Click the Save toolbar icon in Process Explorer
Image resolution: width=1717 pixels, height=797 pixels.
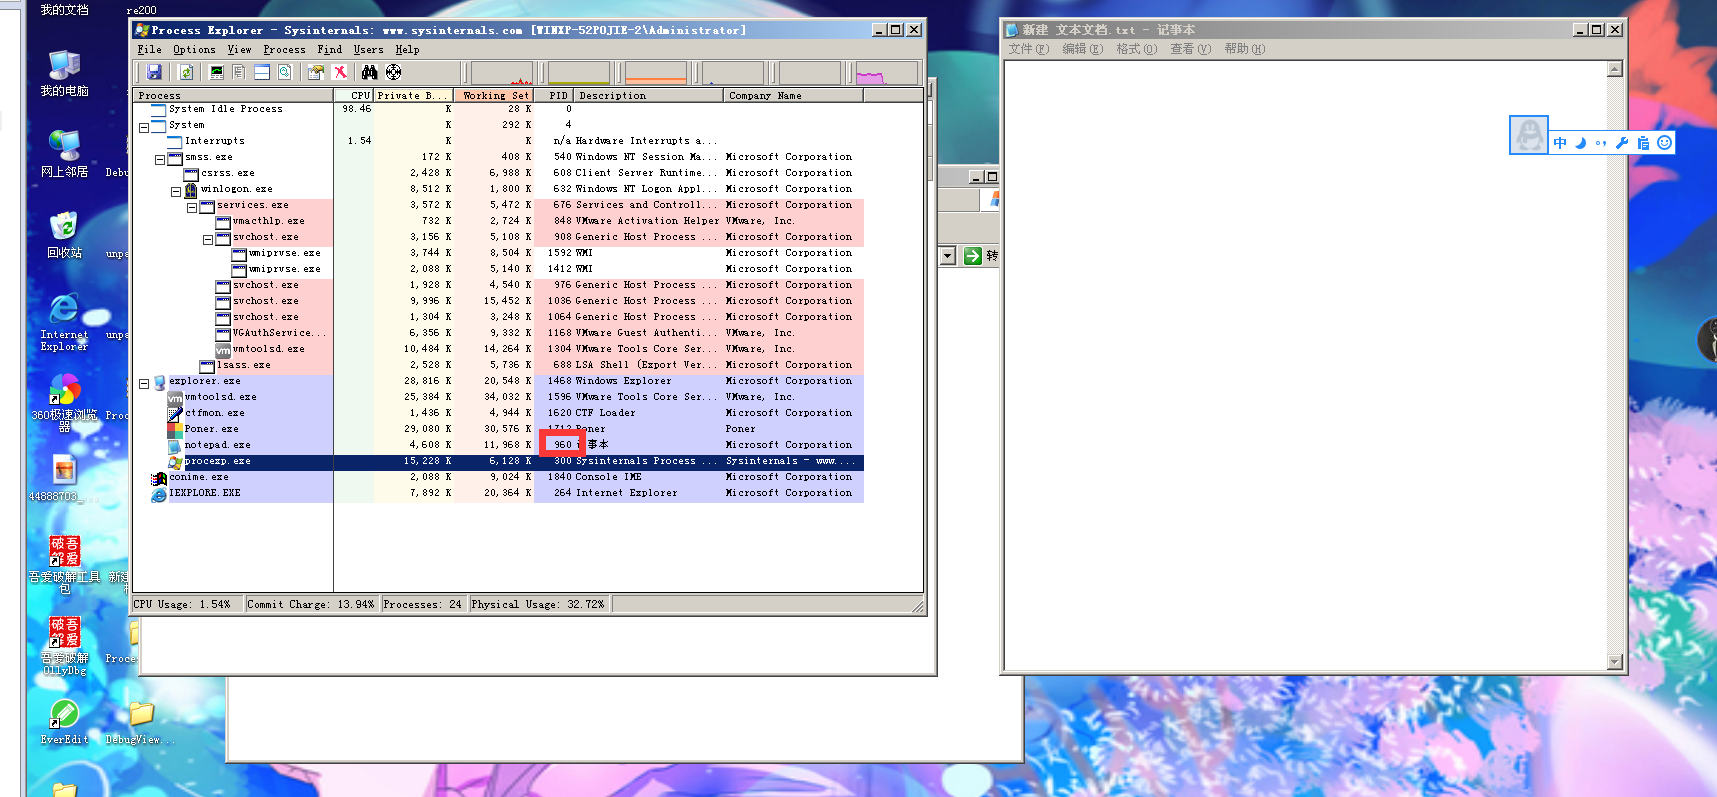154,72
